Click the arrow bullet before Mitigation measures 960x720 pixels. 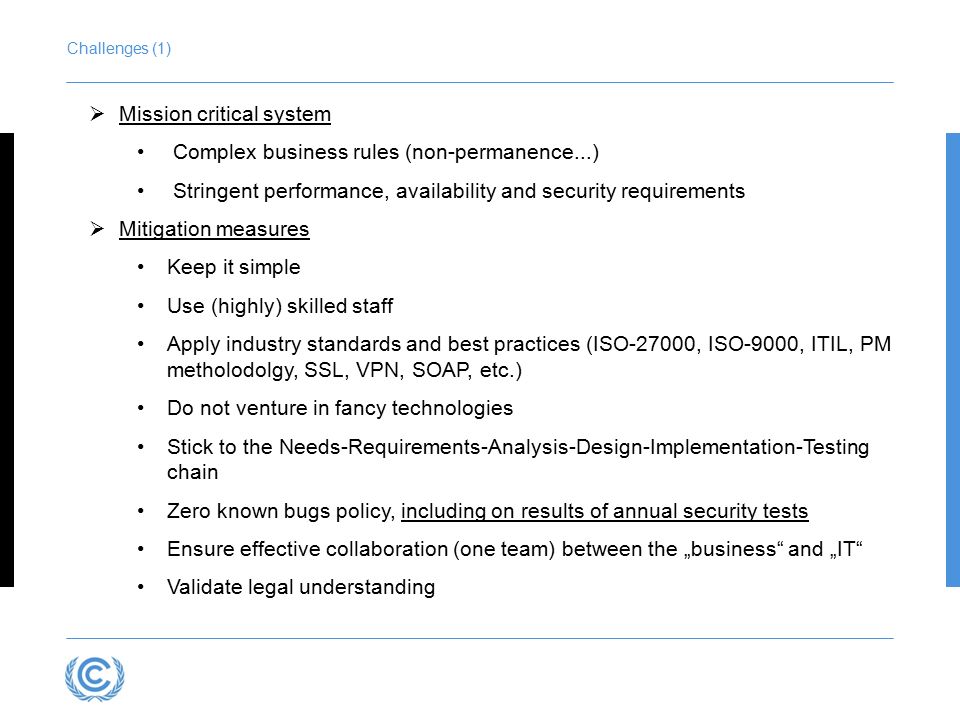(97, 228)
